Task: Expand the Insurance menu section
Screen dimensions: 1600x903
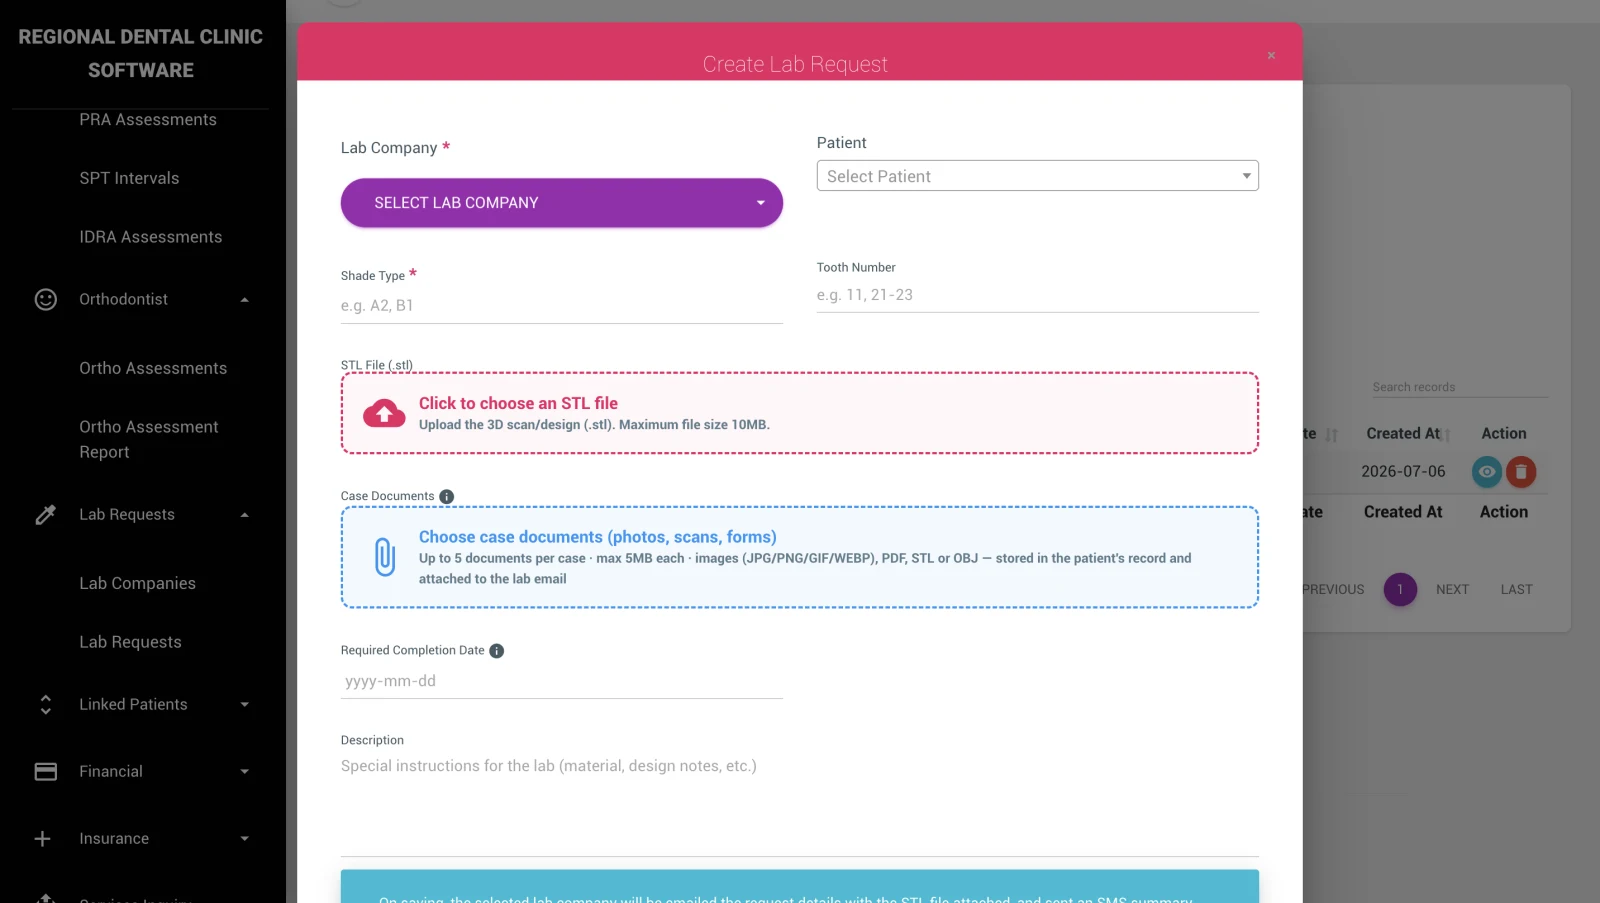Action: tap(245, 839)
